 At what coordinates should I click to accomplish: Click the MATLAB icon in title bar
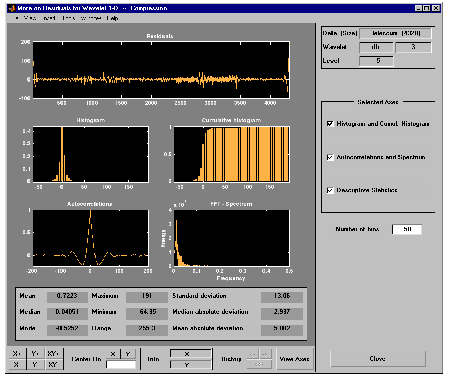click(x=12, y=8)
